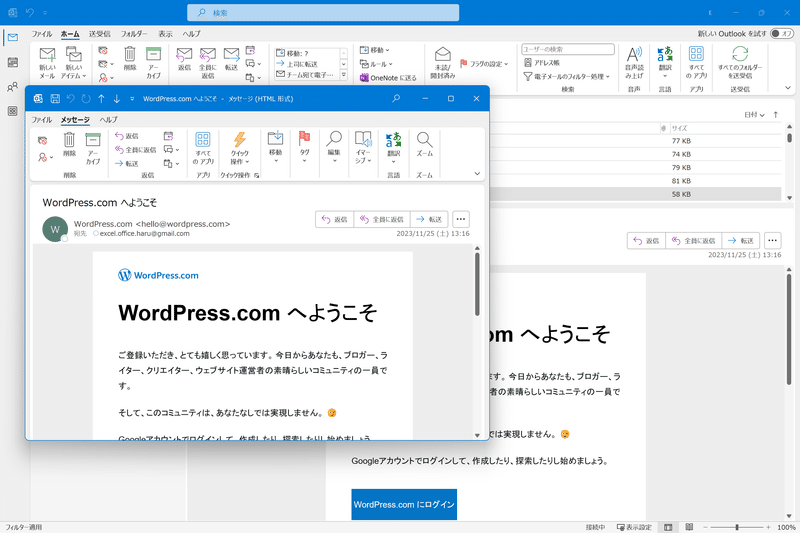Screen dimensions: 800x533
Task: Open Filter Email dropdown in main ribbon
Action: tap(566, 77)
